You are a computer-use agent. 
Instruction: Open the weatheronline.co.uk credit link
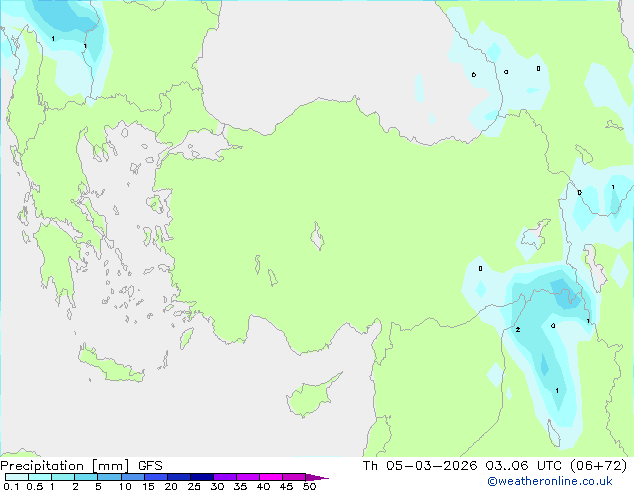[549, 481]
